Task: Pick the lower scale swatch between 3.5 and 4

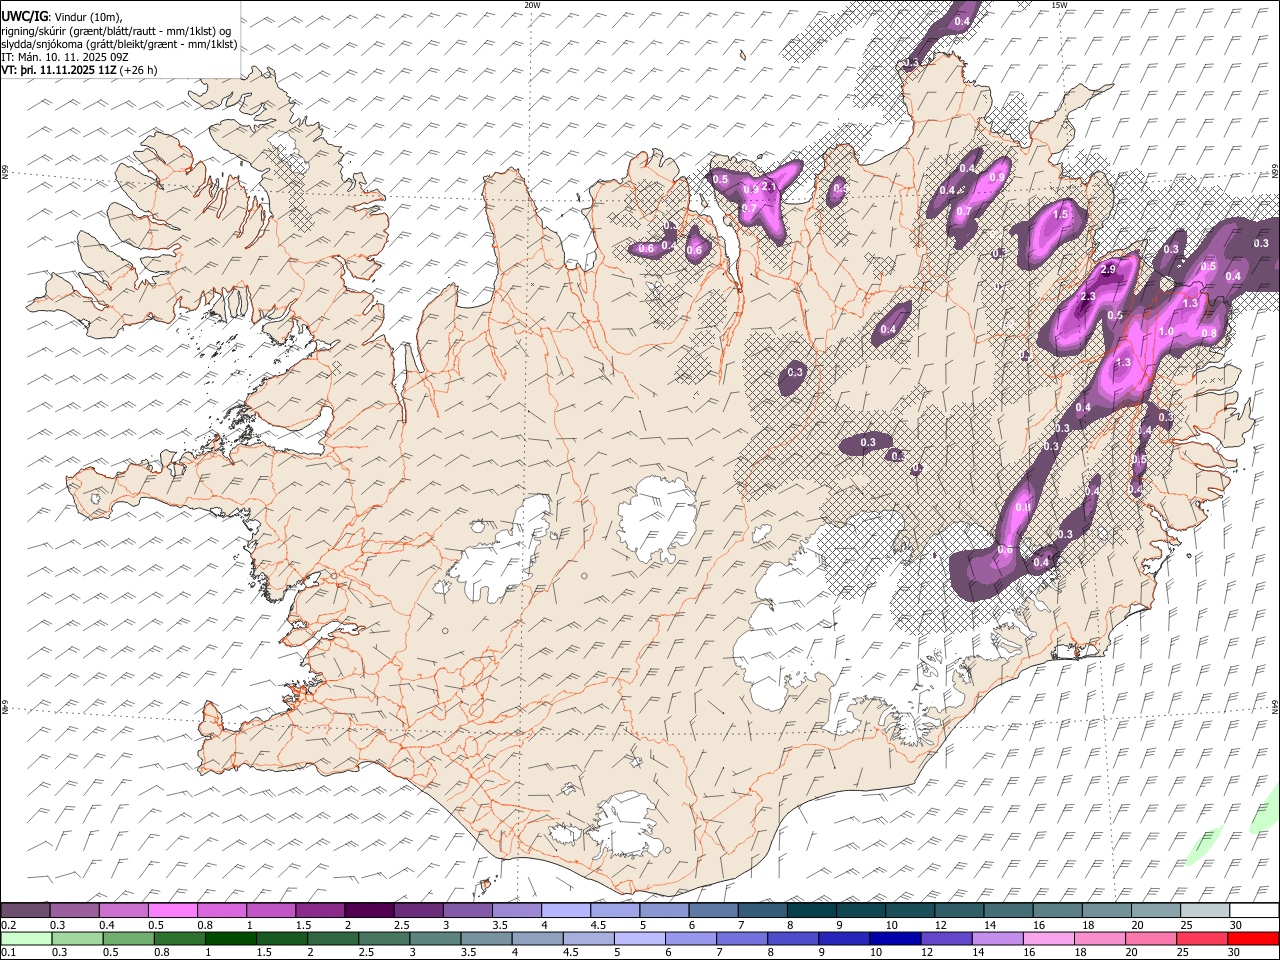Action: coord(487,938)
